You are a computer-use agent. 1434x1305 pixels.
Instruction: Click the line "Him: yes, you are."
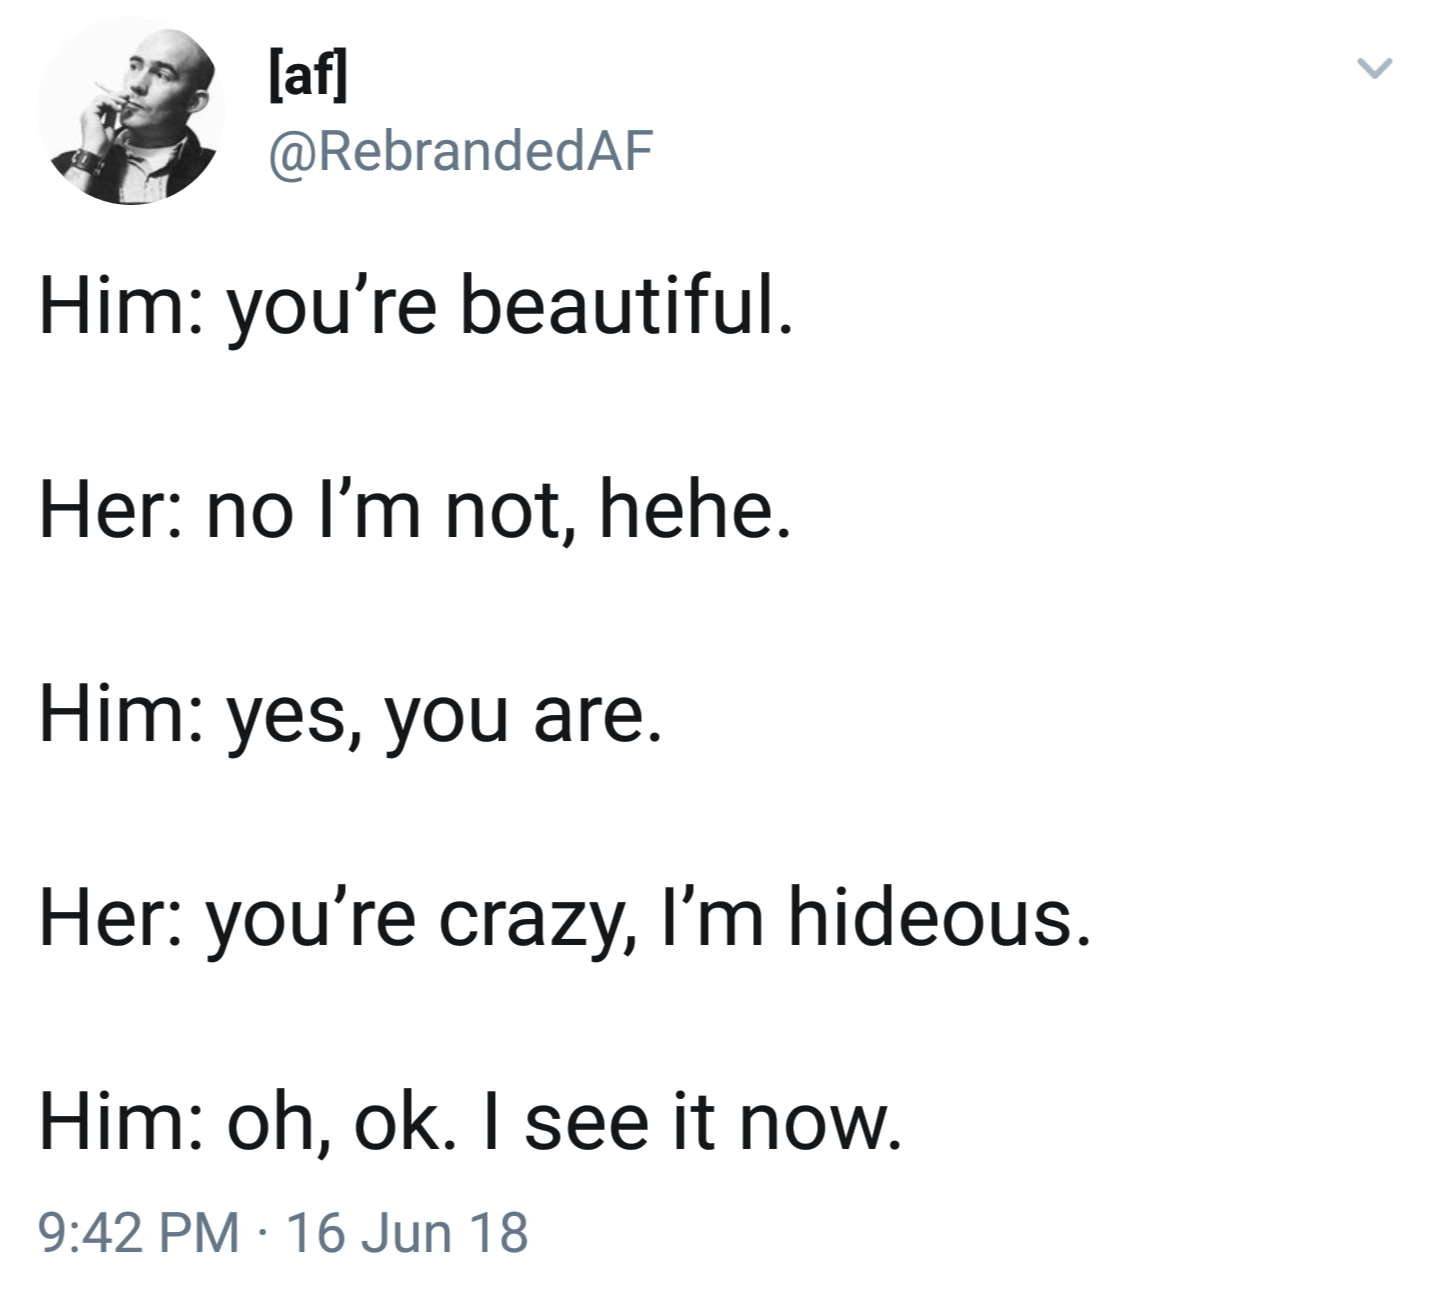tap(350, 716)
